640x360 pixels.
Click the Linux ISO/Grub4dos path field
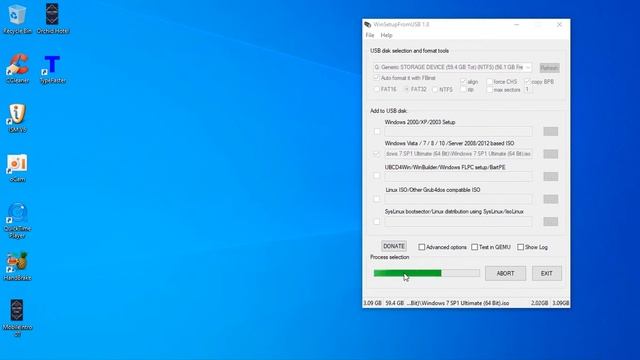click(458, 199)
